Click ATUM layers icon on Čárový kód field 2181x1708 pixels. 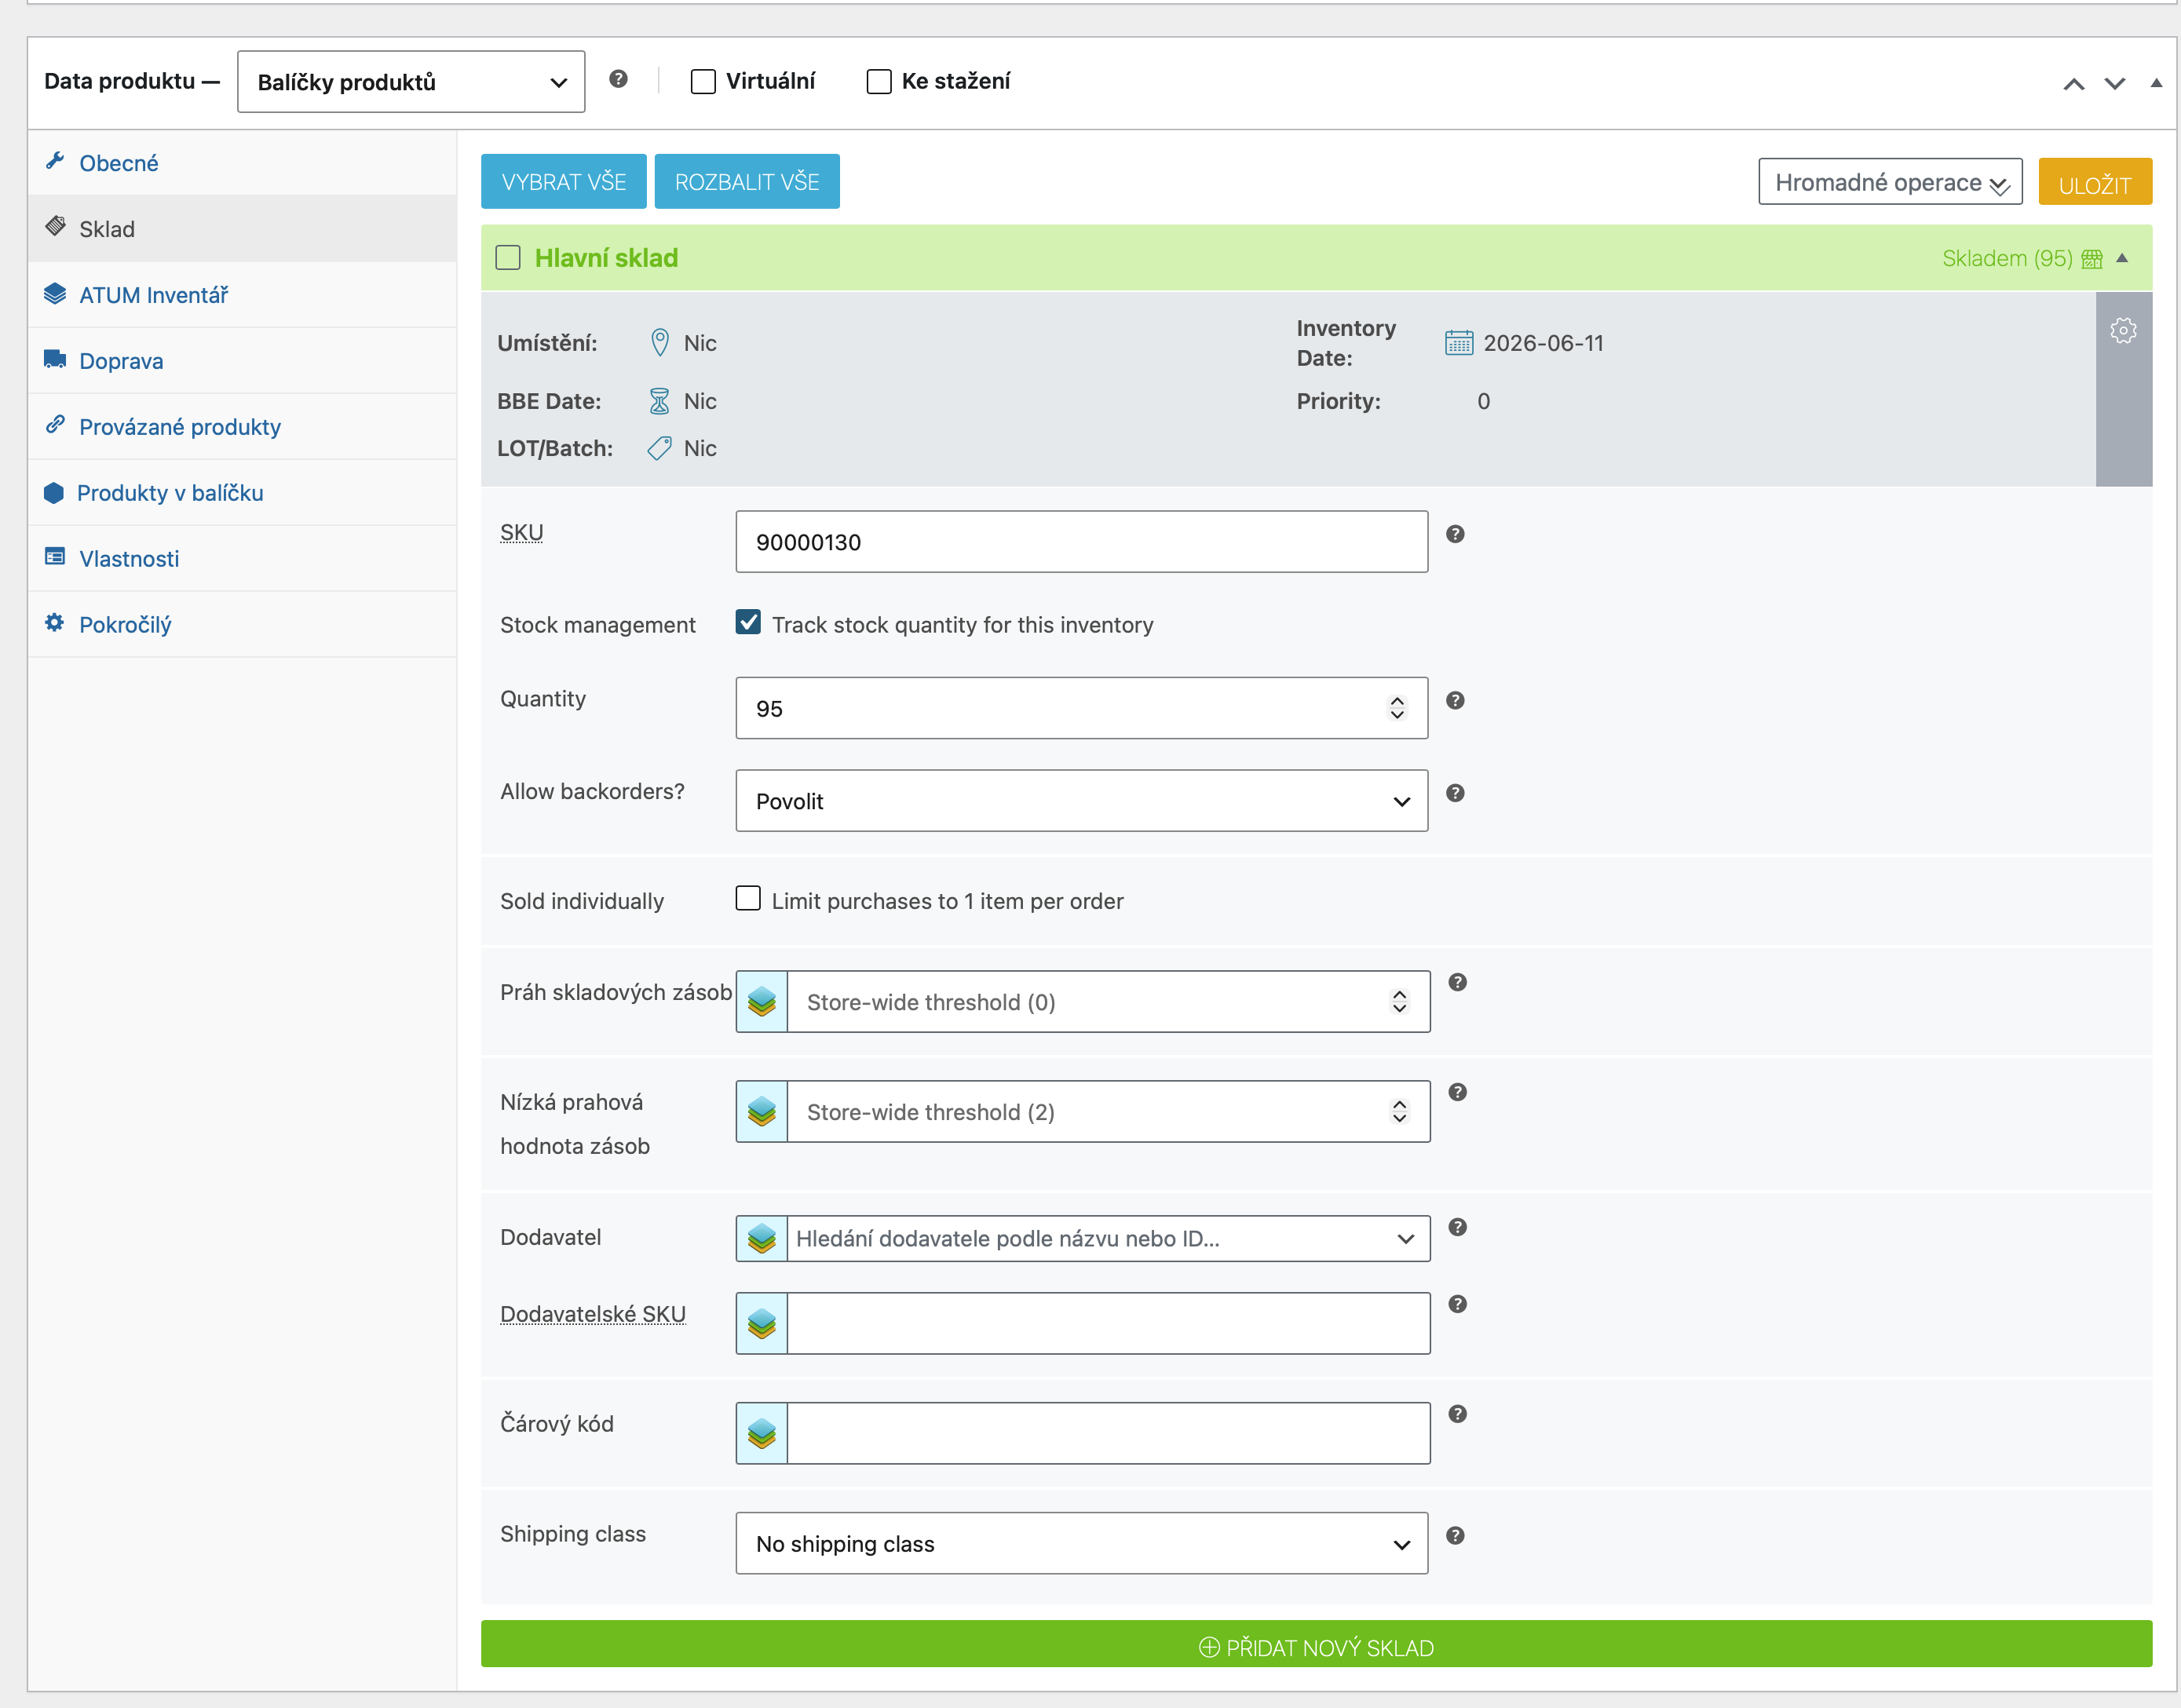click(762, 1433)
